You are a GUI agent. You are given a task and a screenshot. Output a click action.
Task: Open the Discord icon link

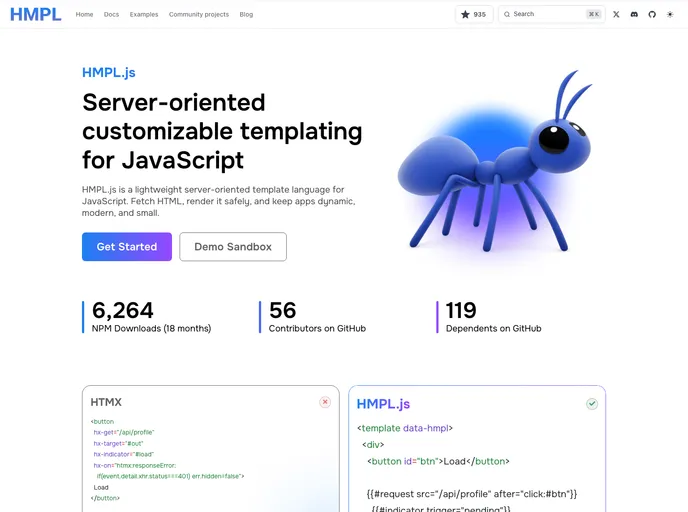[x=634, y=14]
